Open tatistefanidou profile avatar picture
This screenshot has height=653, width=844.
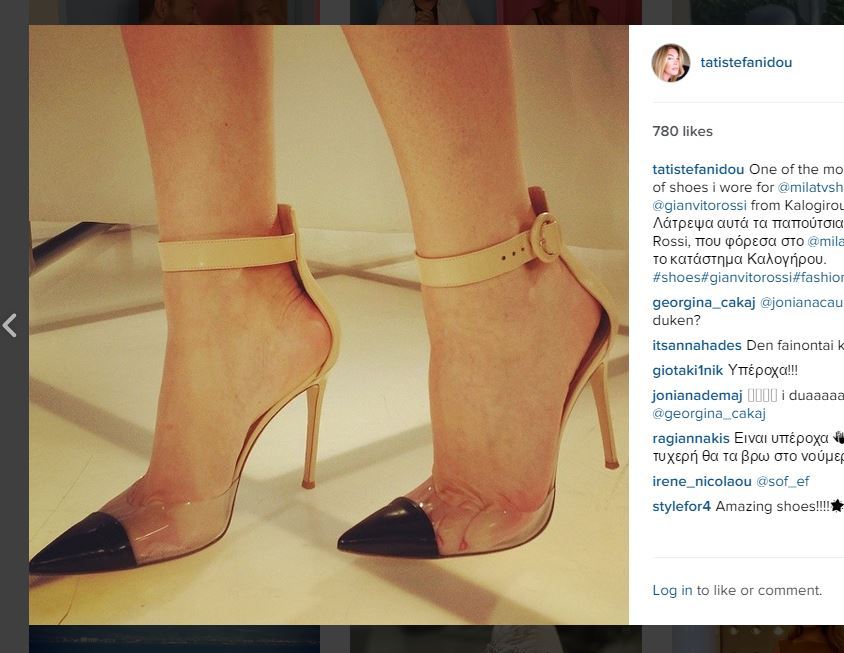pyautogui.click(x=671, y=63)
